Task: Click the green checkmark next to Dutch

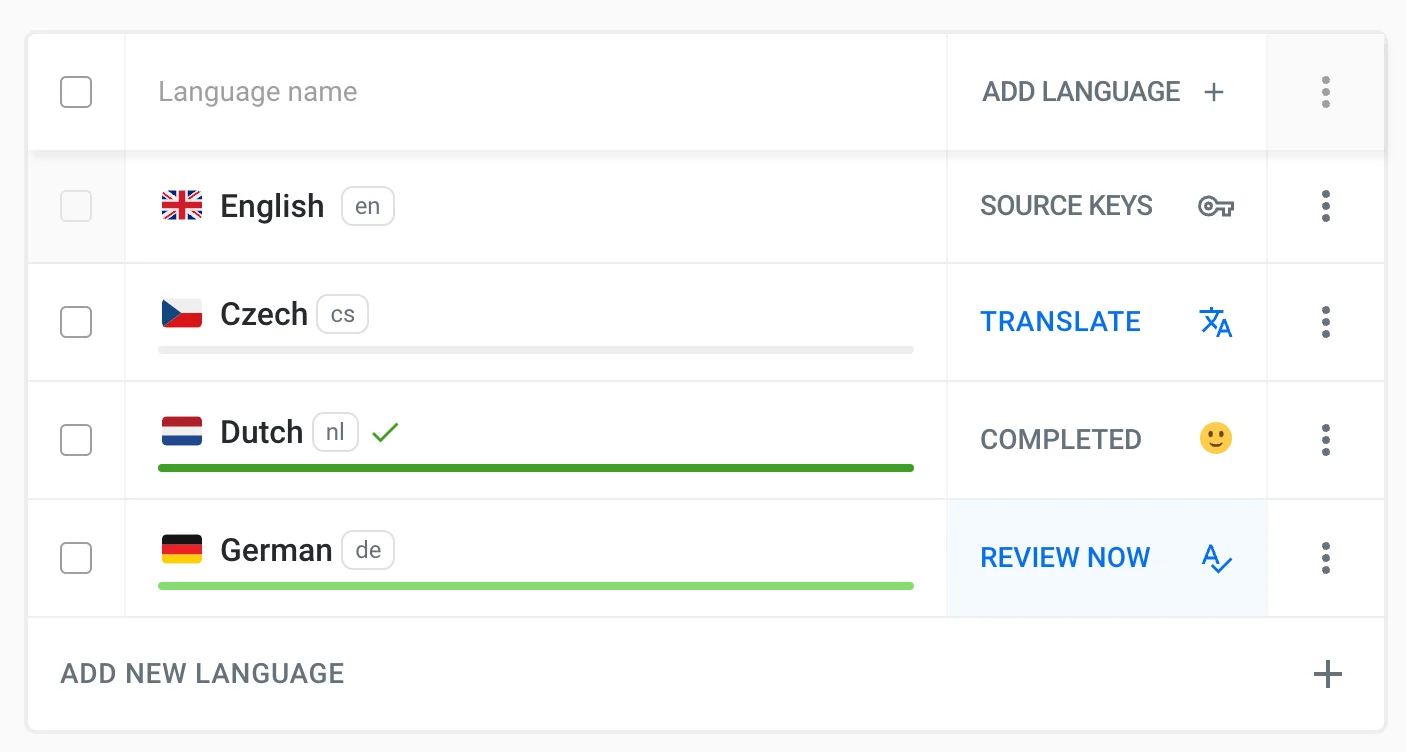Action: pos(385,433)
